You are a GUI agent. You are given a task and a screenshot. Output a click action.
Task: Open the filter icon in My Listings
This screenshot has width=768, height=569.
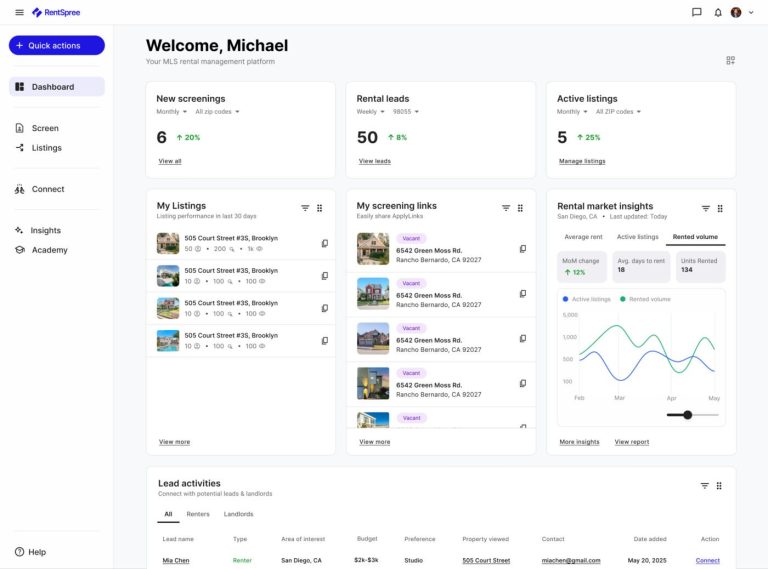pyautogui.click(x=305, y=208)
